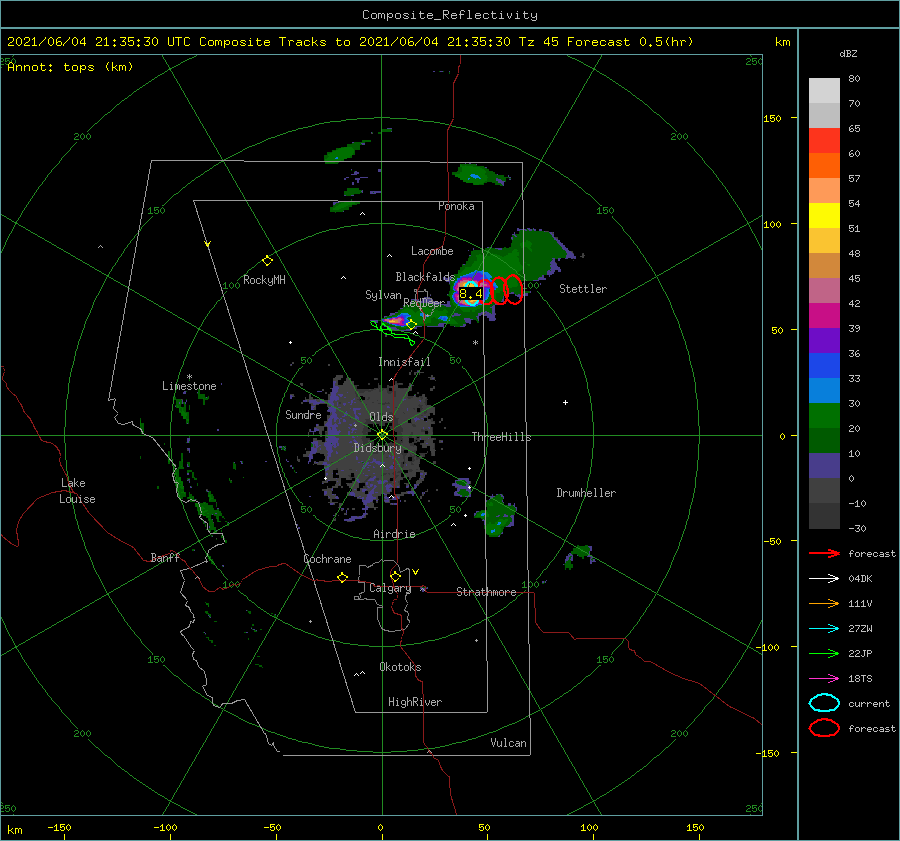Click the Vulcan city label

point(509,743)
